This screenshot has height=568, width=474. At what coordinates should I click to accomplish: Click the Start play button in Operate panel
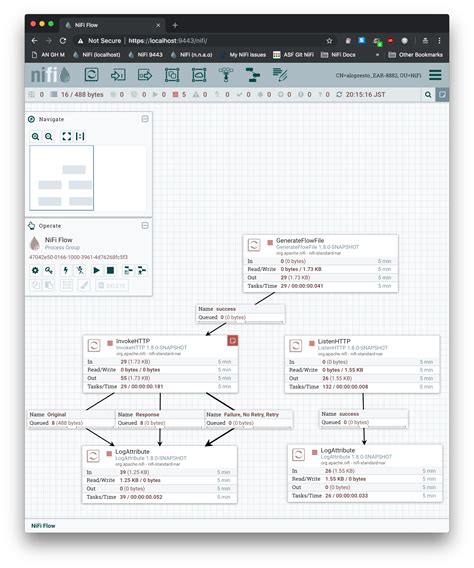point(96,270)
